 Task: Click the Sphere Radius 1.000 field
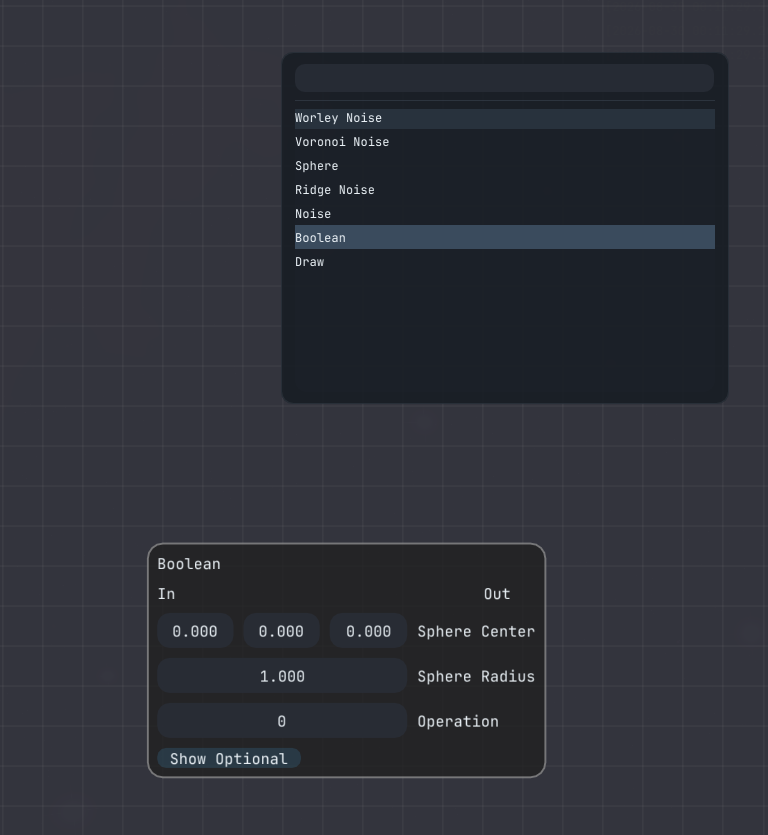click(x=282, y=676)
